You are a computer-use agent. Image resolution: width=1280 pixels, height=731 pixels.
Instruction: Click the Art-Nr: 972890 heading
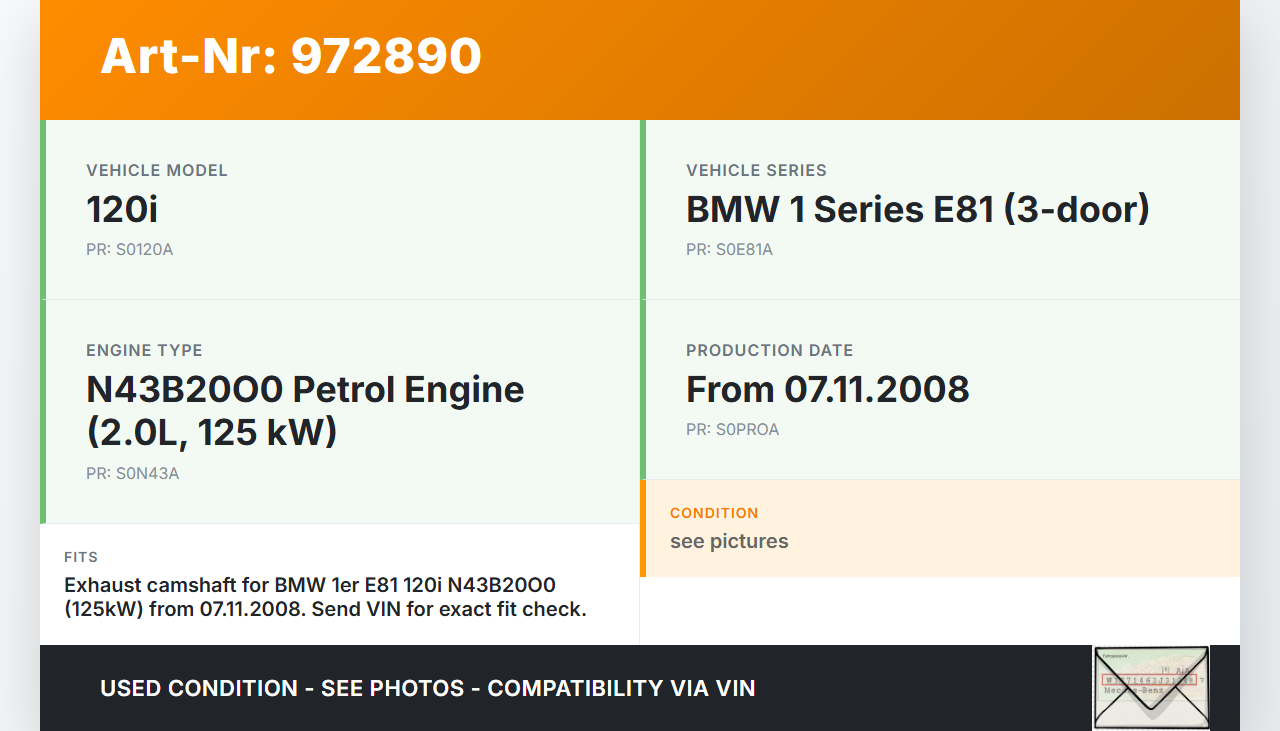click(x=291, y=56)
